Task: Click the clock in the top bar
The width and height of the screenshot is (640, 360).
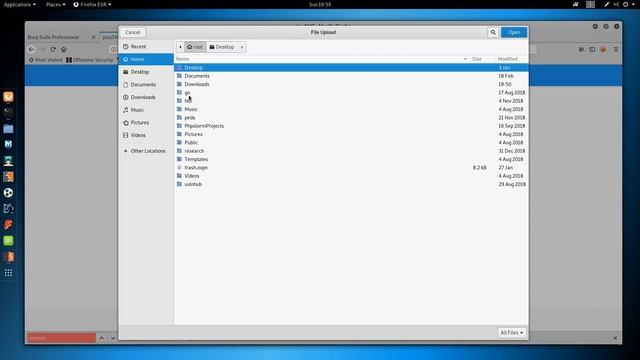Action: [320, 4]
